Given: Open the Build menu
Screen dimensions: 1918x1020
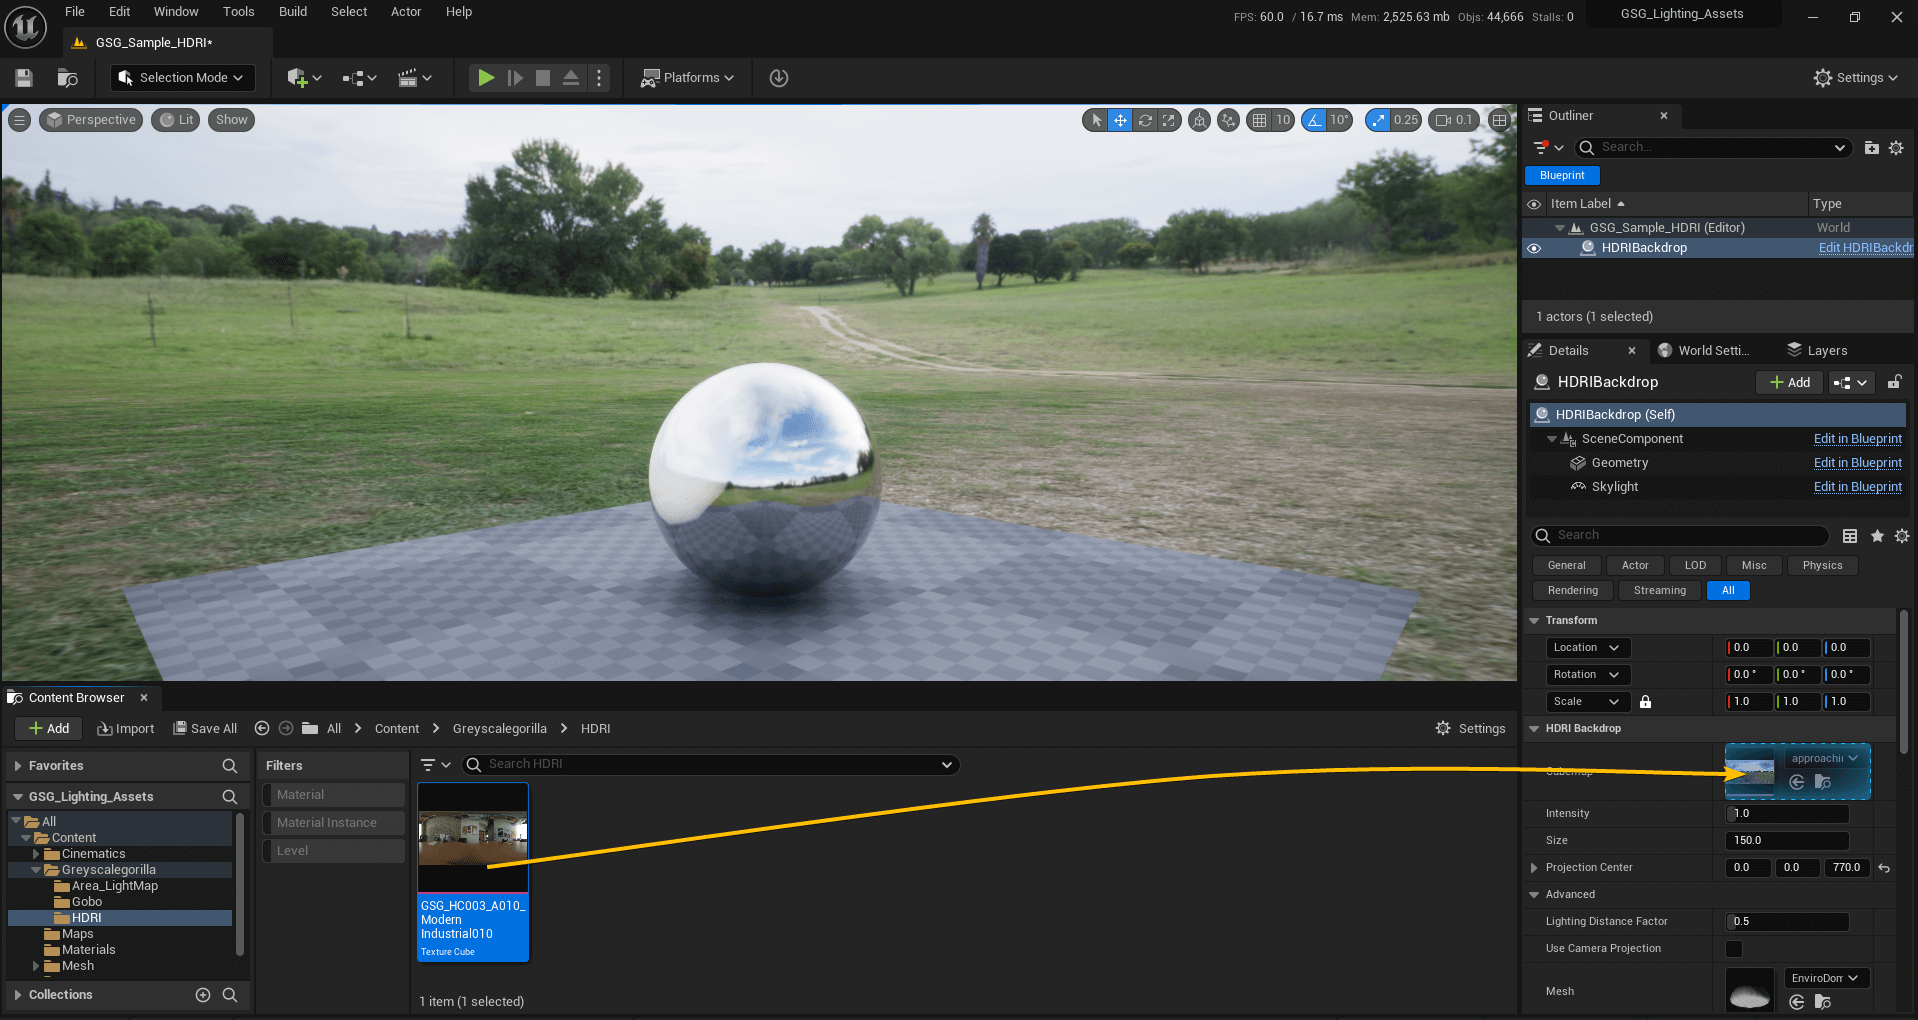Looking at the screenshot, I should point(293,12).
